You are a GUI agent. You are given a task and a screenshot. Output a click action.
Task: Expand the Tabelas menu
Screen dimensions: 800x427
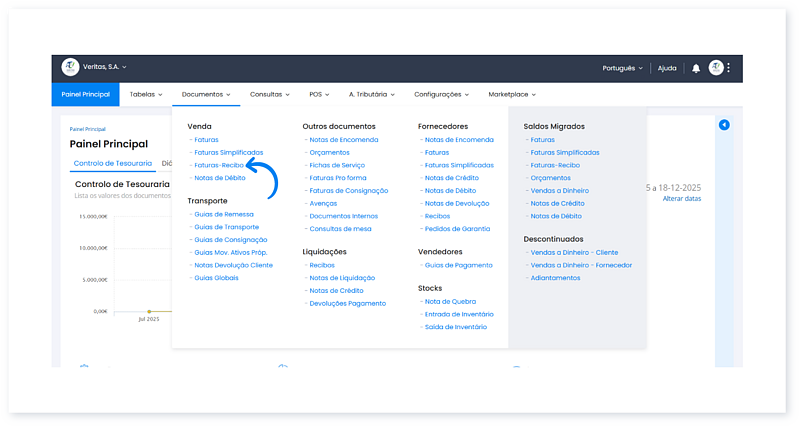pos(147,94)
